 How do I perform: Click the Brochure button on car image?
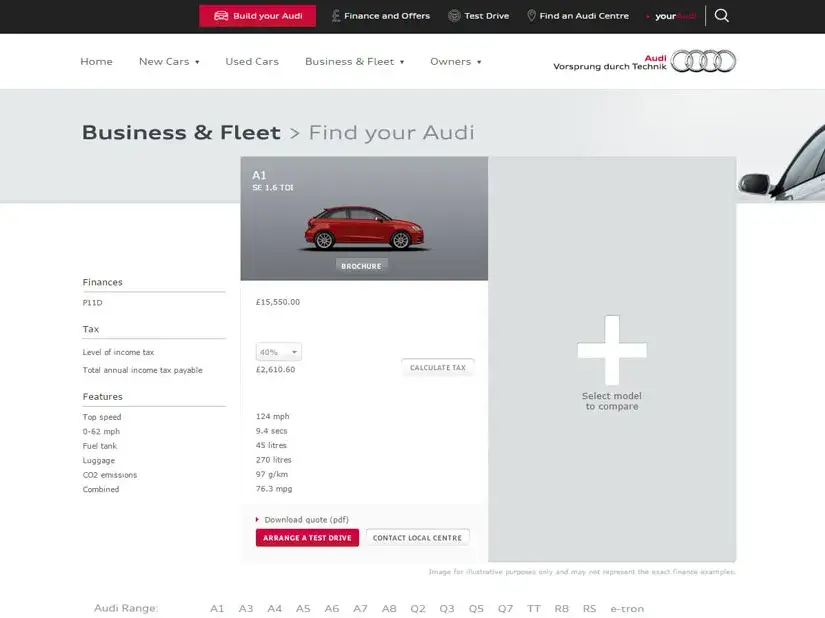point(362,266)
